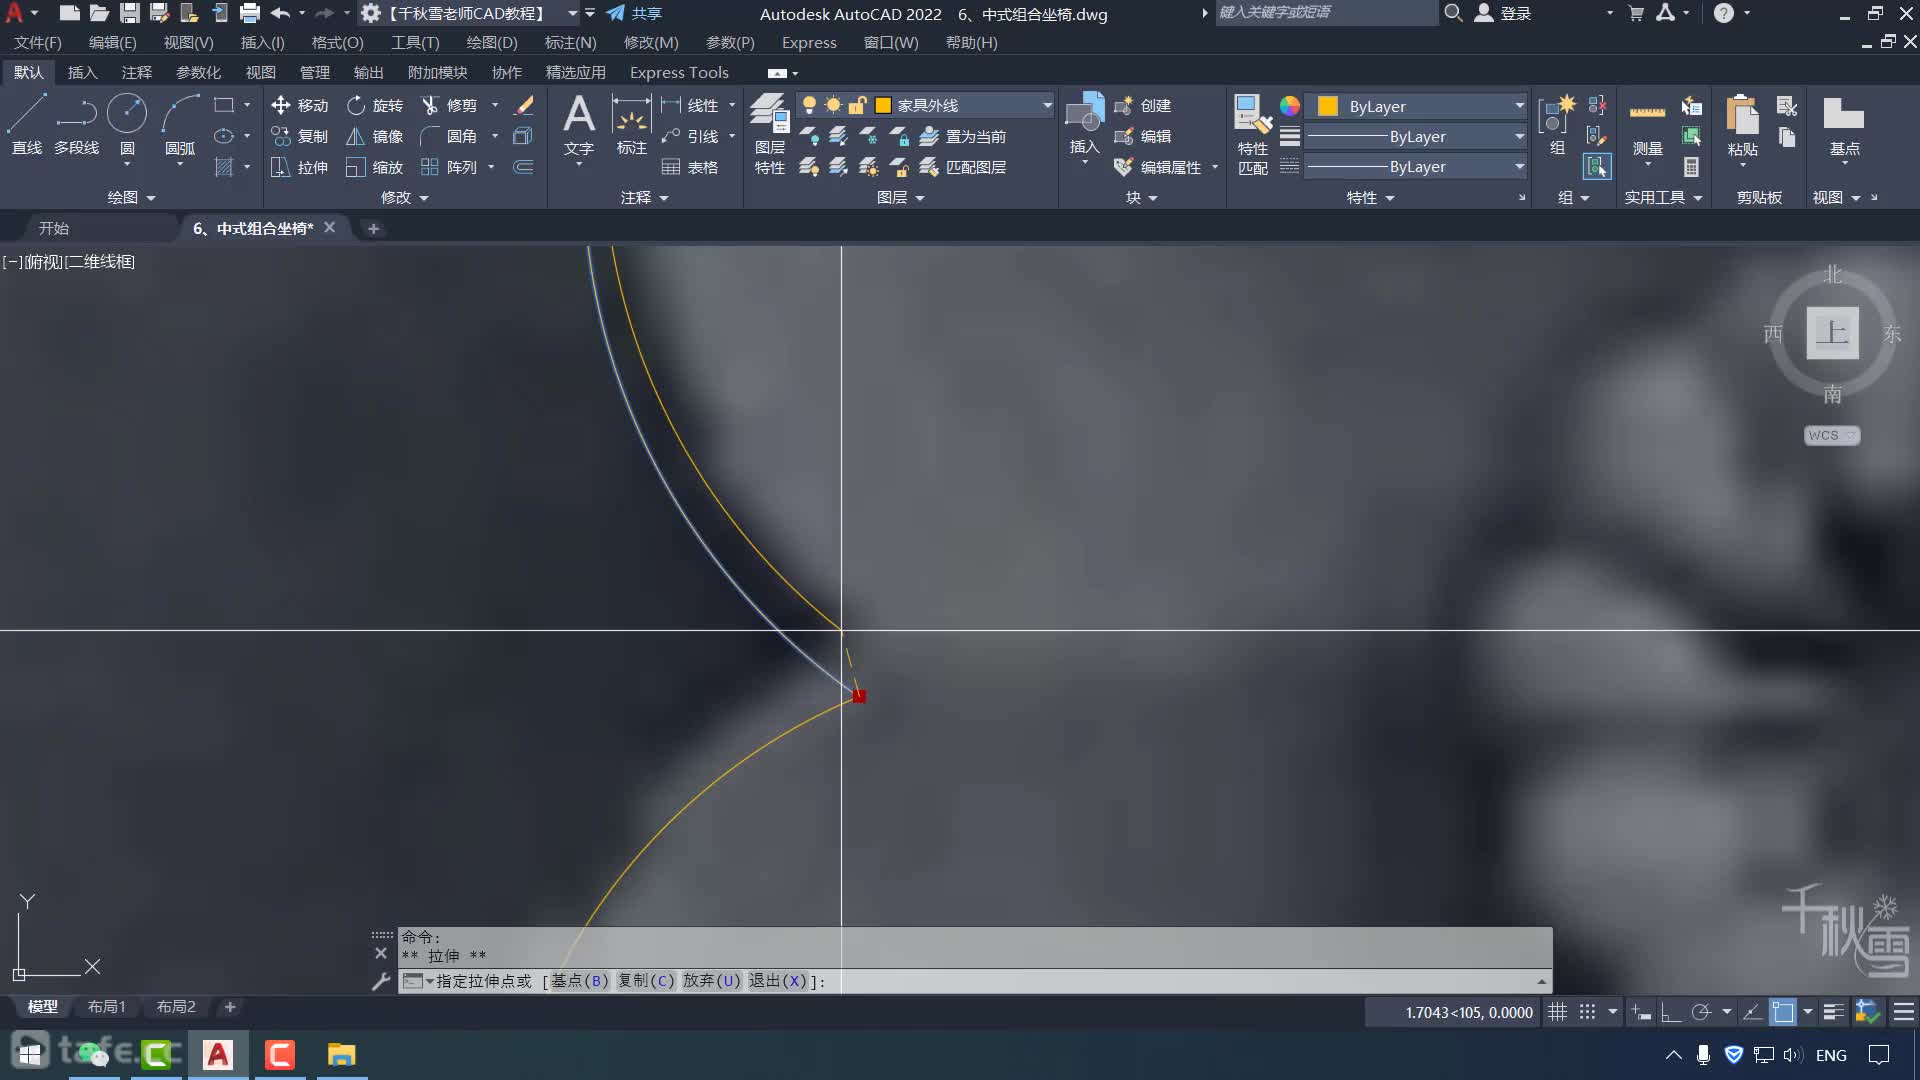Click the 复制(C) command option
Viewport: 1920px width, 1080px height.
646,981
